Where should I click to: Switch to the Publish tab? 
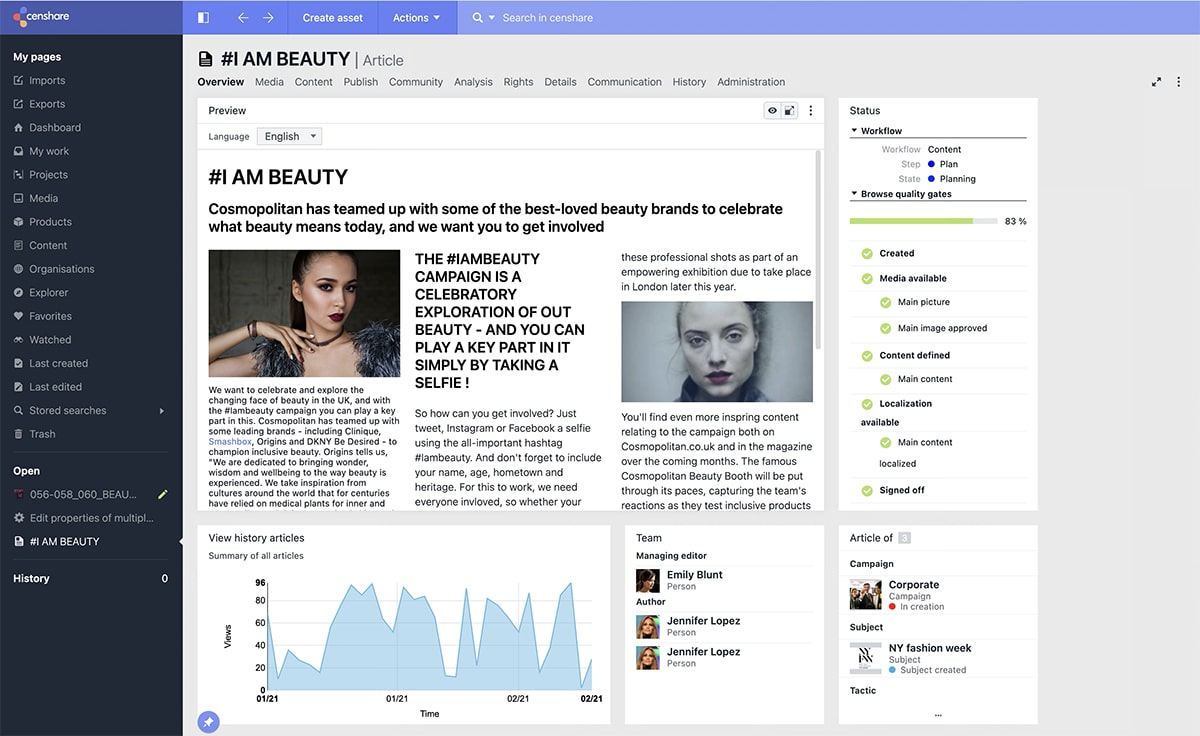point(361,82)
